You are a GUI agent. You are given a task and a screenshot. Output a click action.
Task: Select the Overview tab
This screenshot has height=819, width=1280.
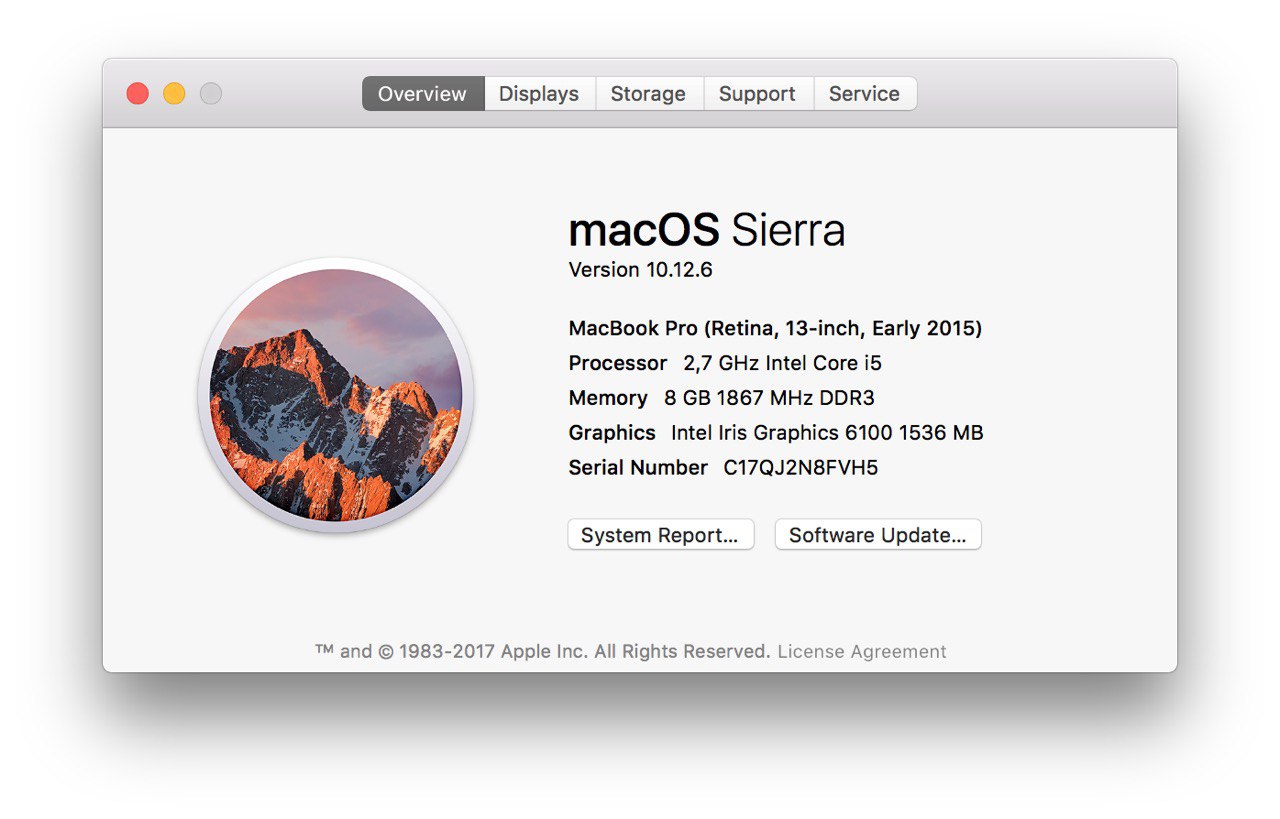422,94
